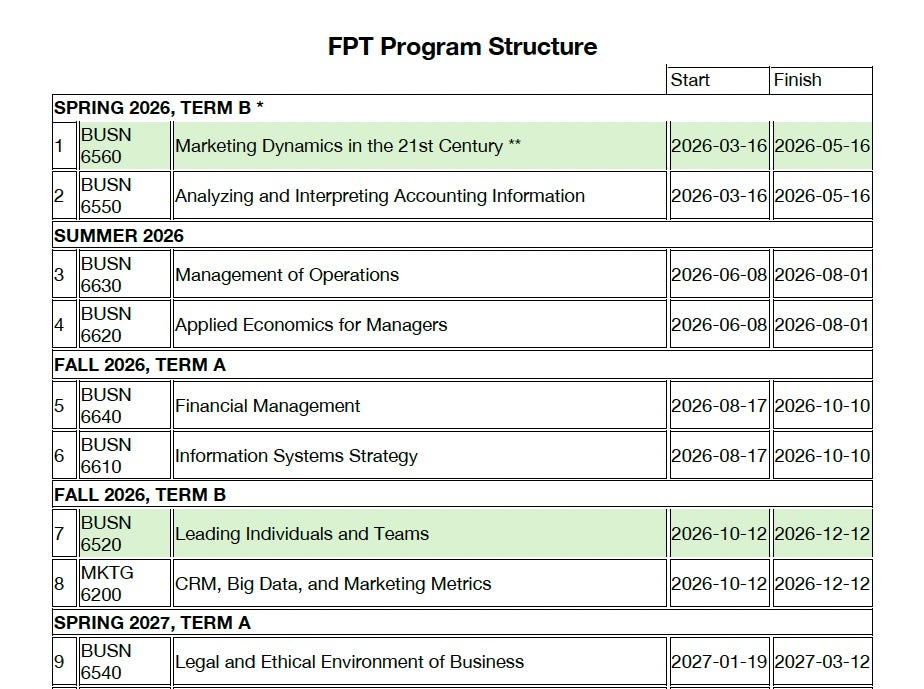The width and height of the screenshot is (924, 689).
Task: Select the SUMMER 2026 section heading
Action: (x=119, y=236)
